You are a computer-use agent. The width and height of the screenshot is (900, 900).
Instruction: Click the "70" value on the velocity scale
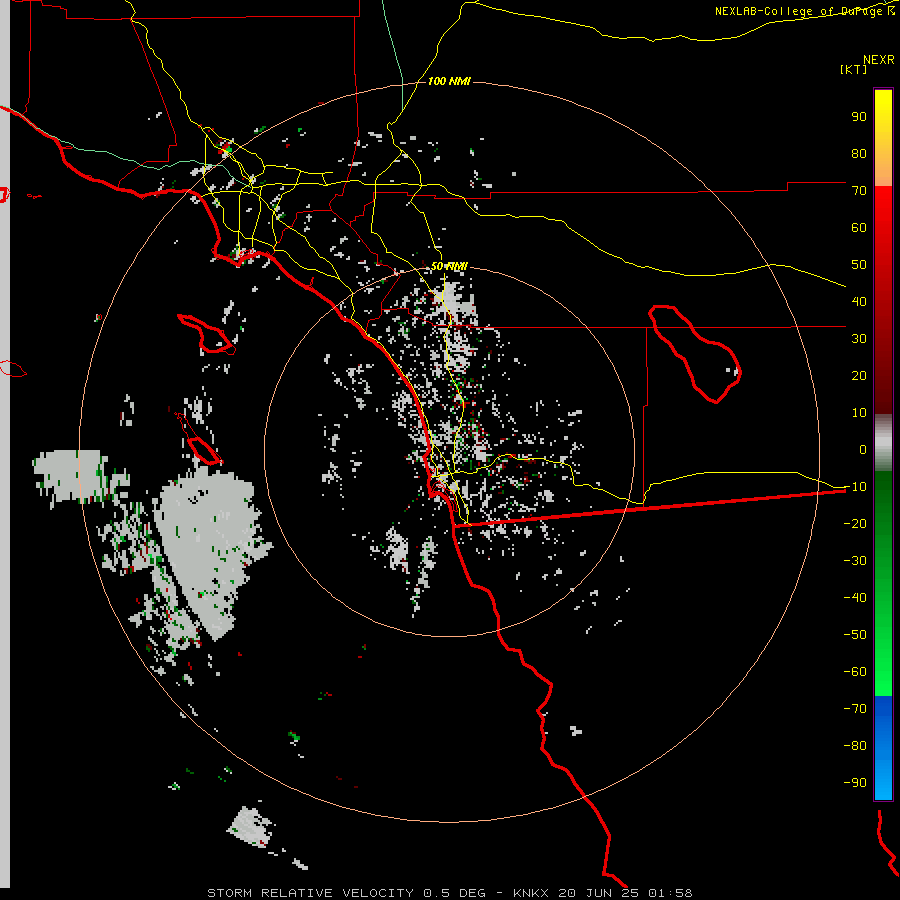click(x=859, y=191)
